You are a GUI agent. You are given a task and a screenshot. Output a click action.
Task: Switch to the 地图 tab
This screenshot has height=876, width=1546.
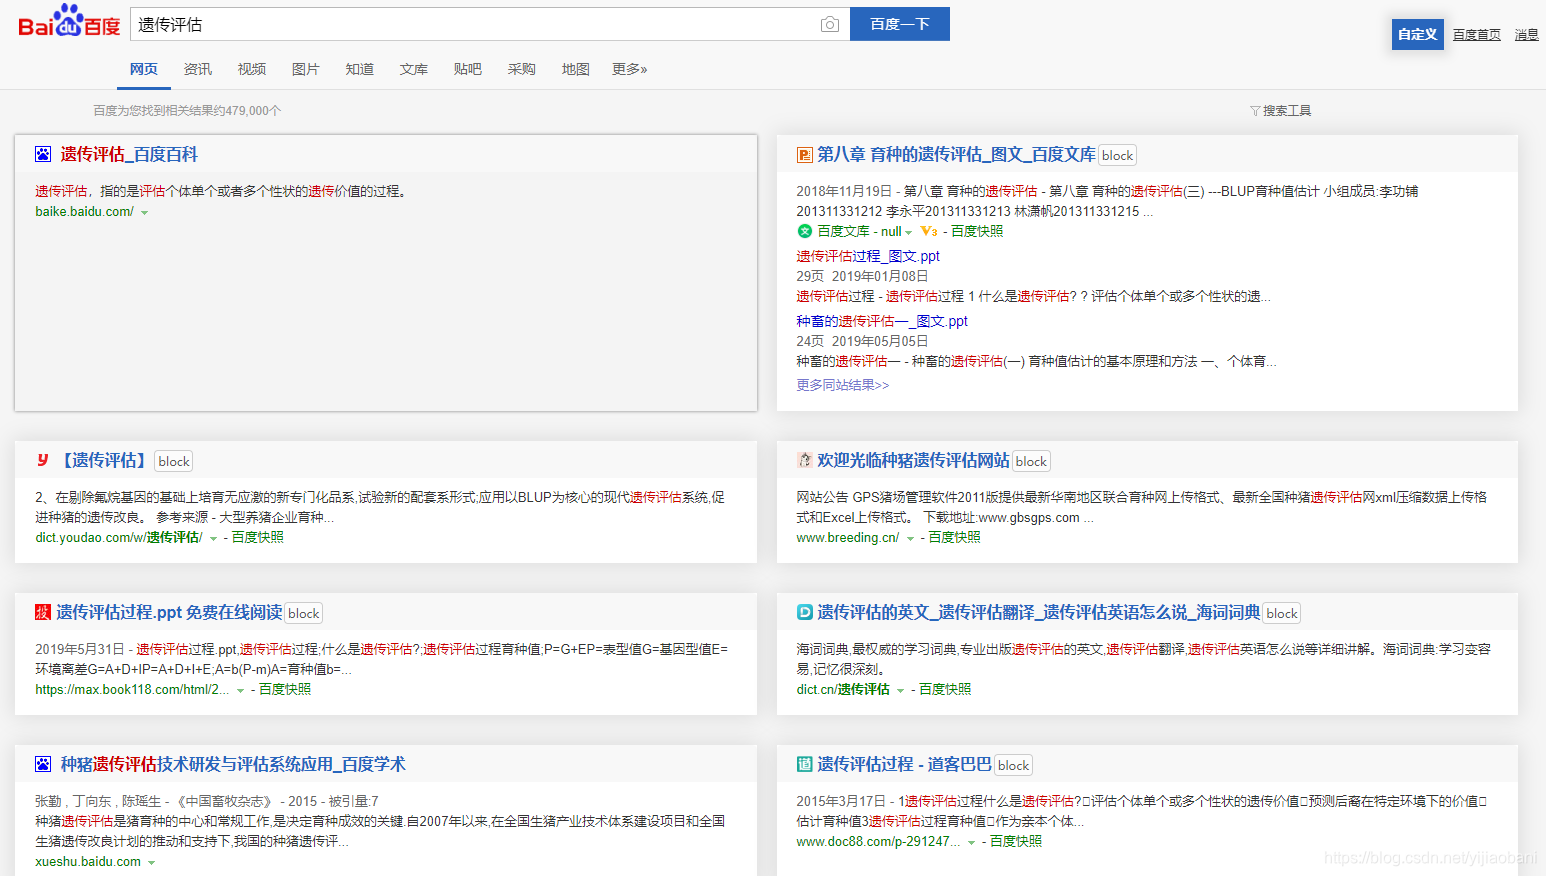tap(576, 69)
